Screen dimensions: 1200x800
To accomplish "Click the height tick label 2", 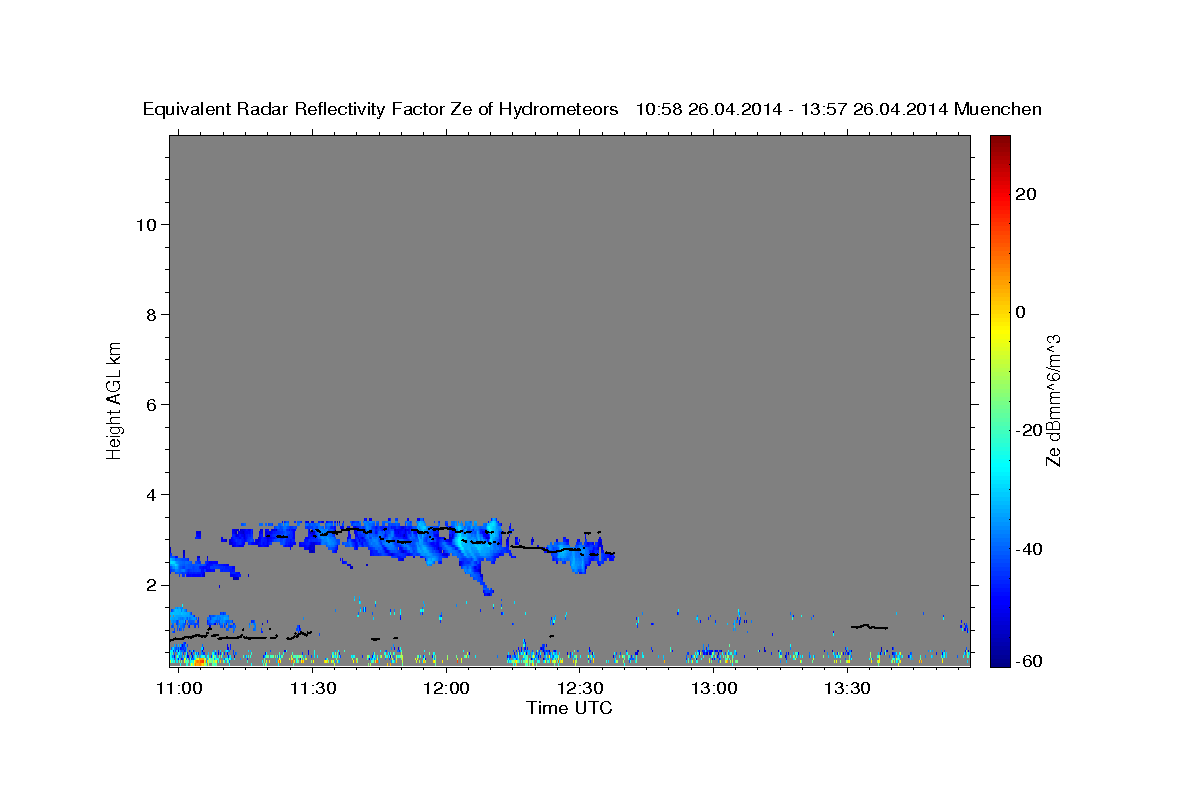I will click(152, 585).
